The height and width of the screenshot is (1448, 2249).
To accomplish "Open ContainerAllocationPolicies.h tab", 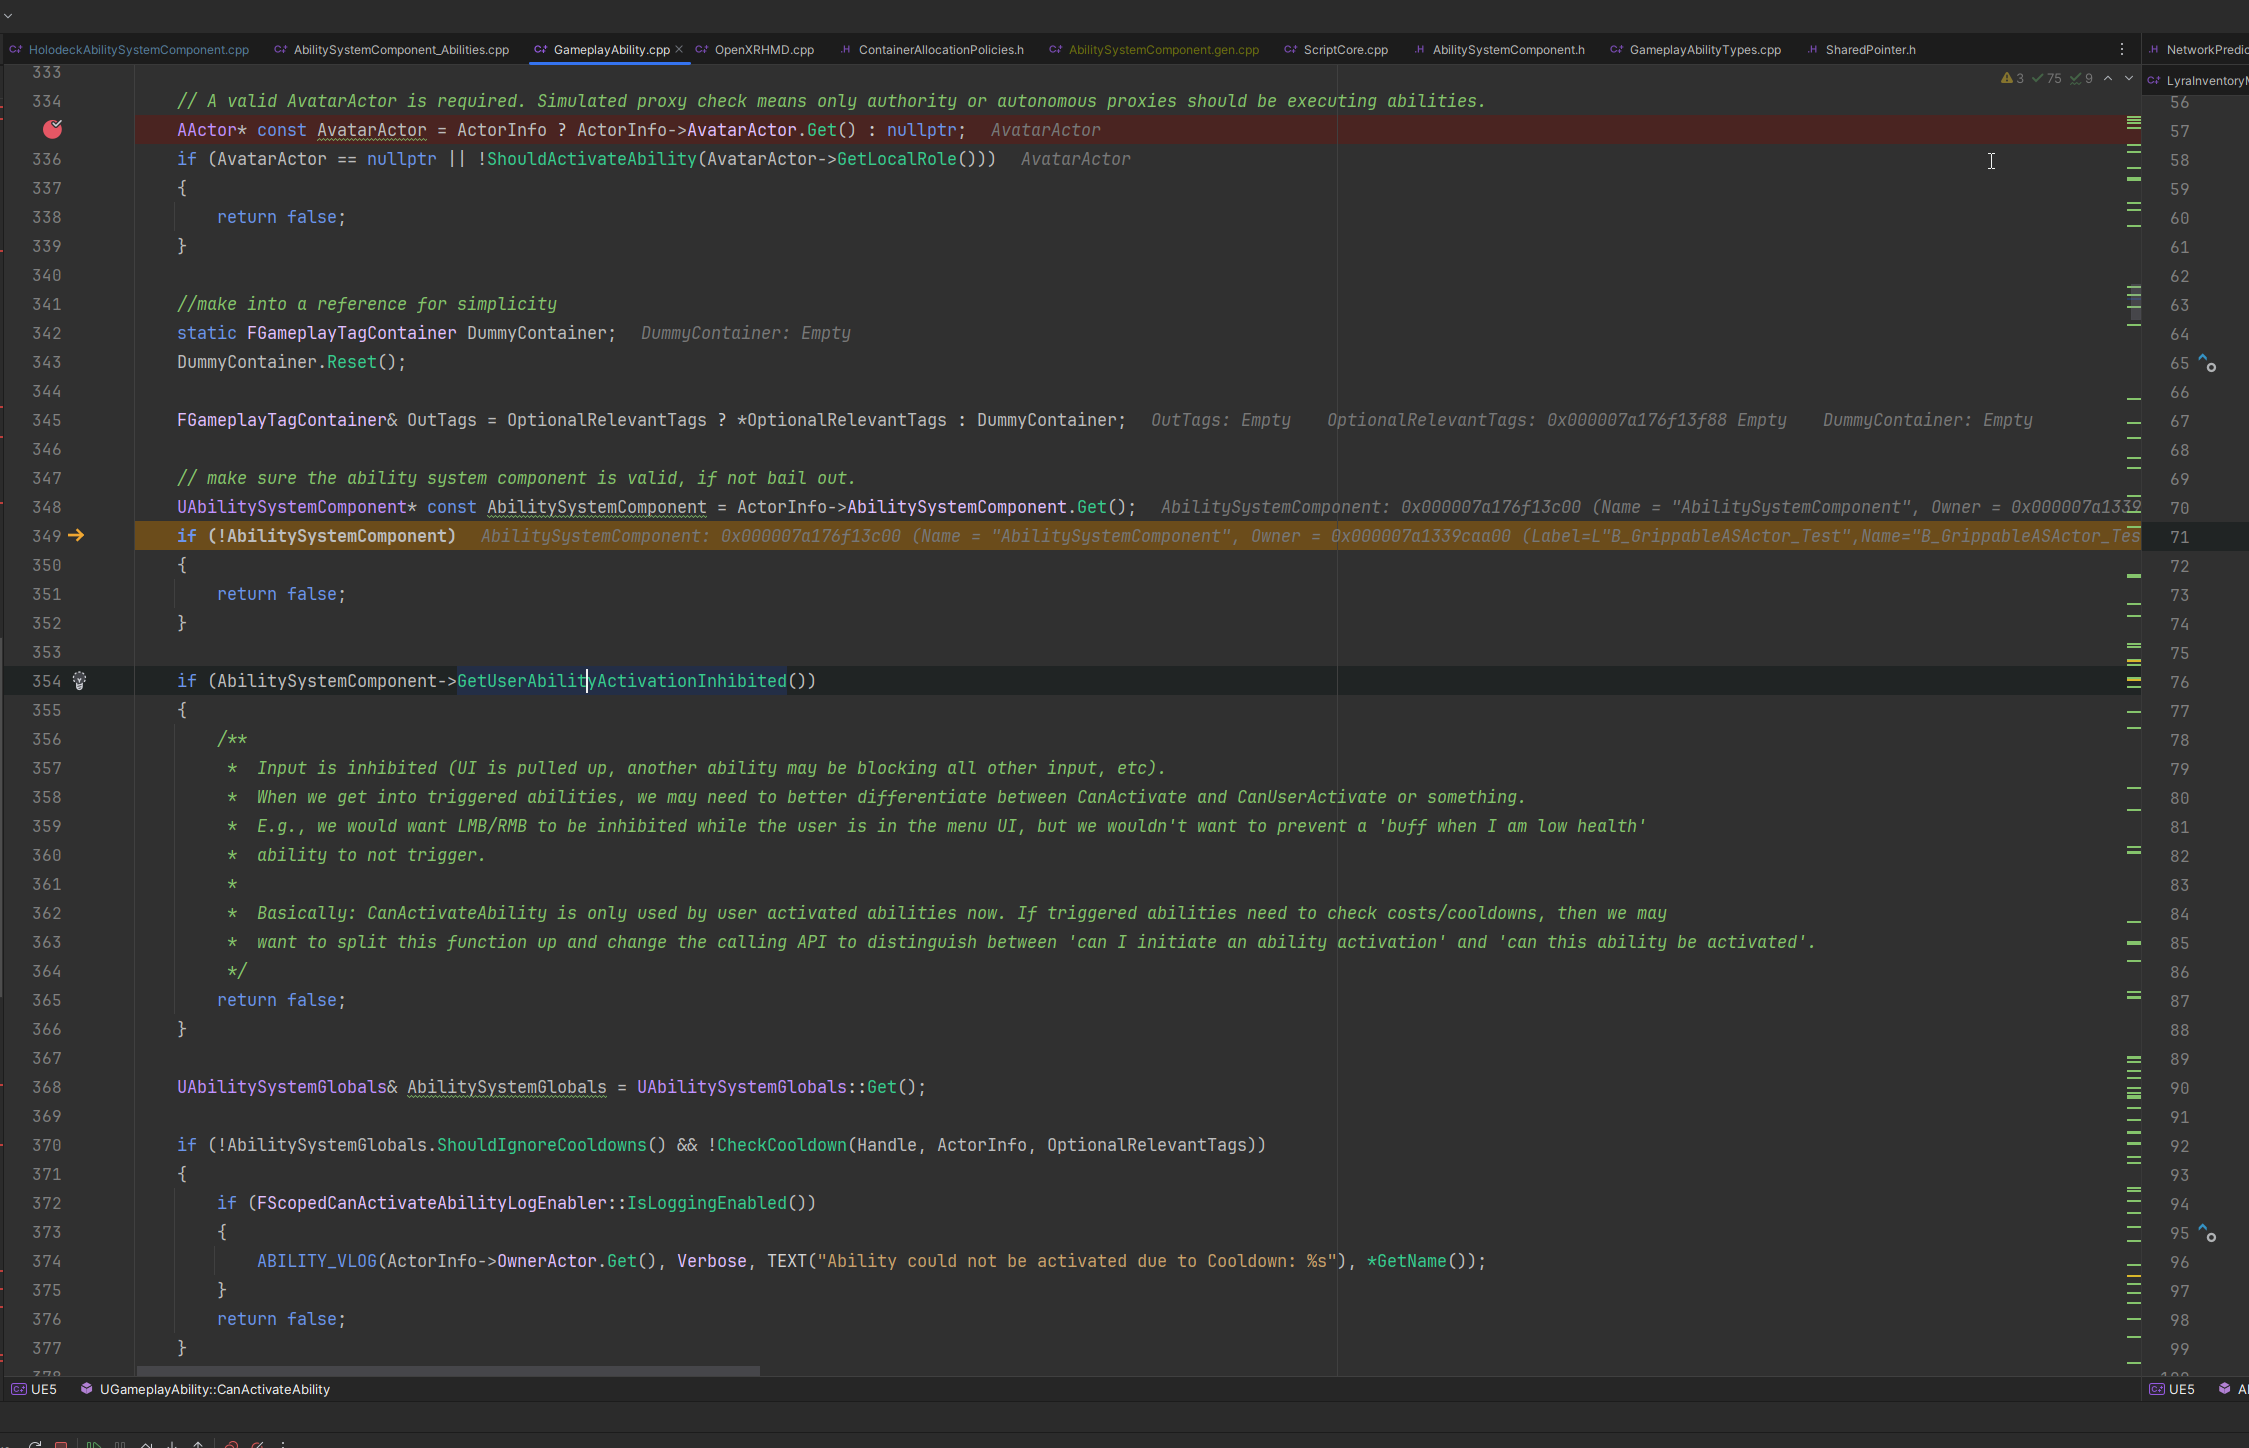I will [932, 49].
